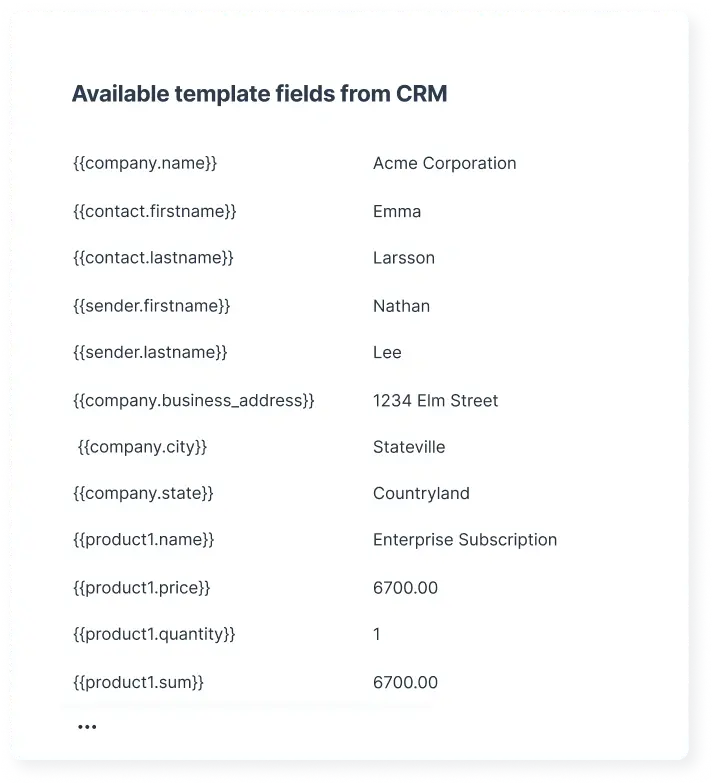Select the {{company.state}} field

pyautogui.click(x=143, y=493)
